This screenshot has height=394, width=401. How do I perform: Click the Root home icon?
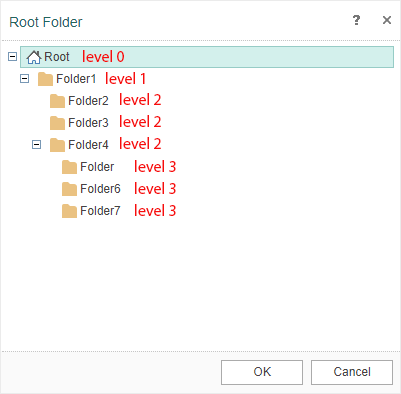click(34, 57)
